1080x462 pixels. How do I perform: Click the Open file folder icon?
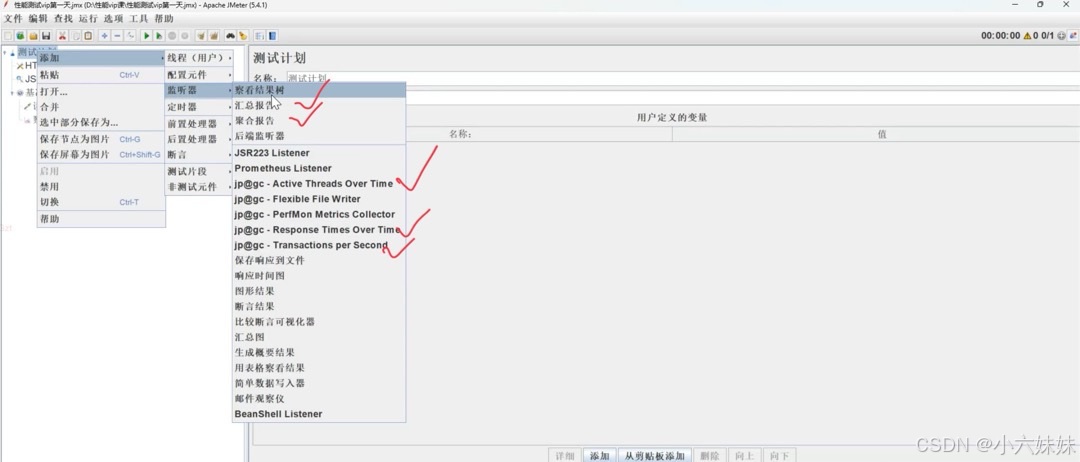[32, 35]
